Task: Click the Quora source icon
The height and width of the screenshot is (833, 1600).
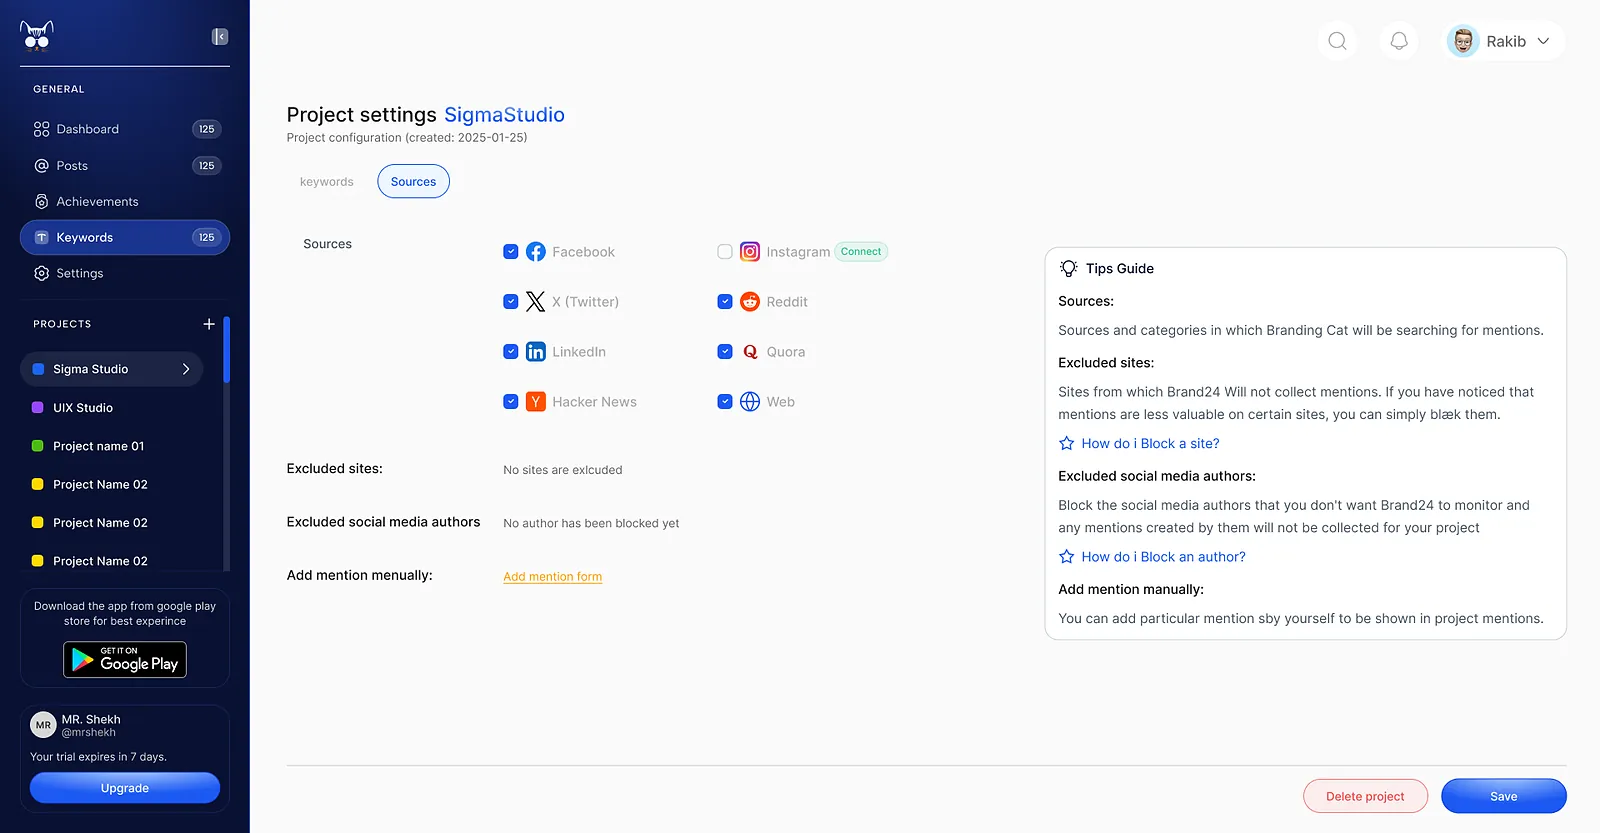Action: (x=750, y=352)
